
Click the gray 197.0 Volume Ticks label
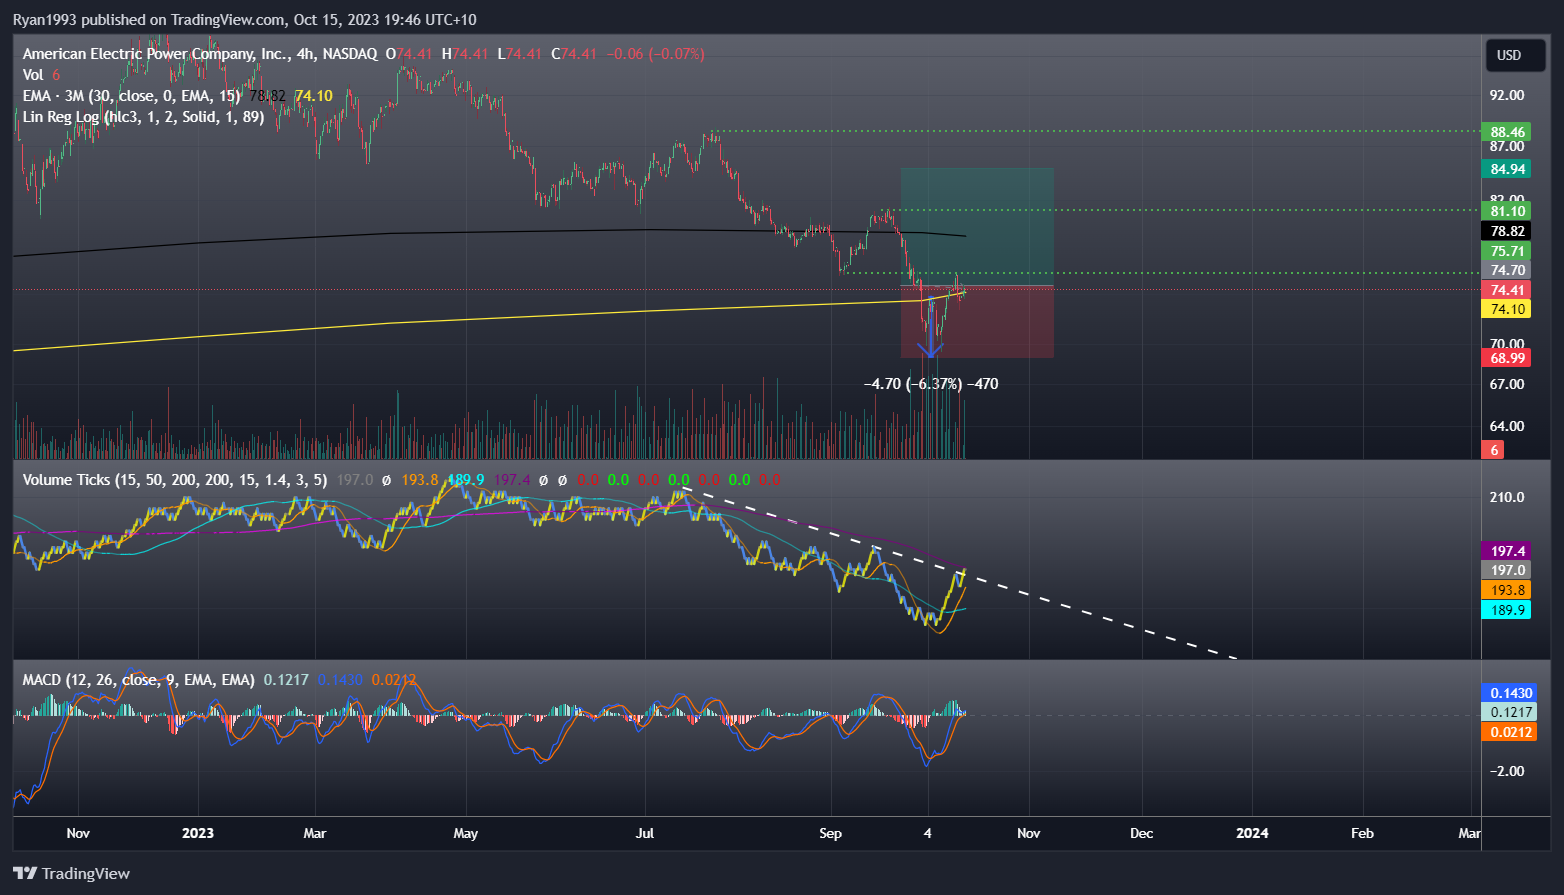(x=1507, y=570)
